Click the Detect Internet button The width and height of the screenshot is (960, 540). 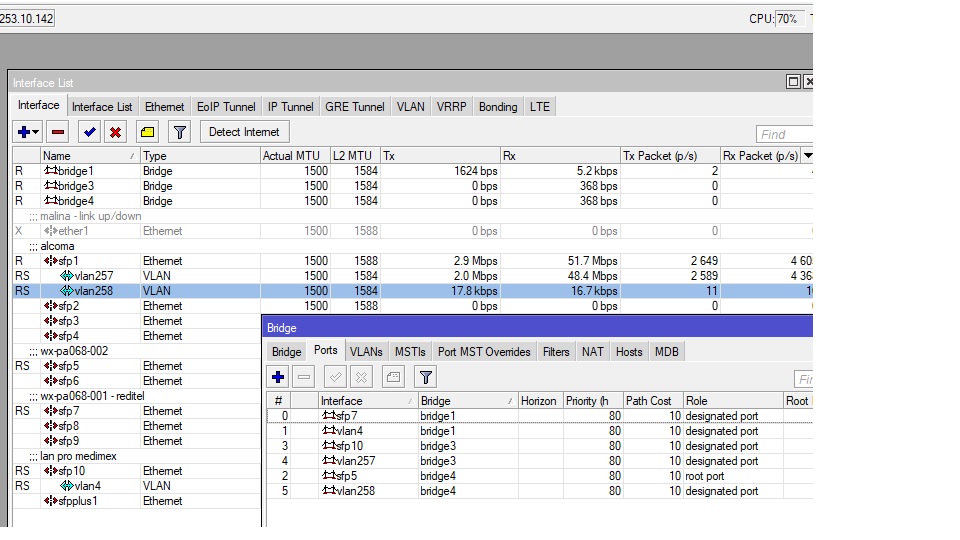tap(244, 132)
